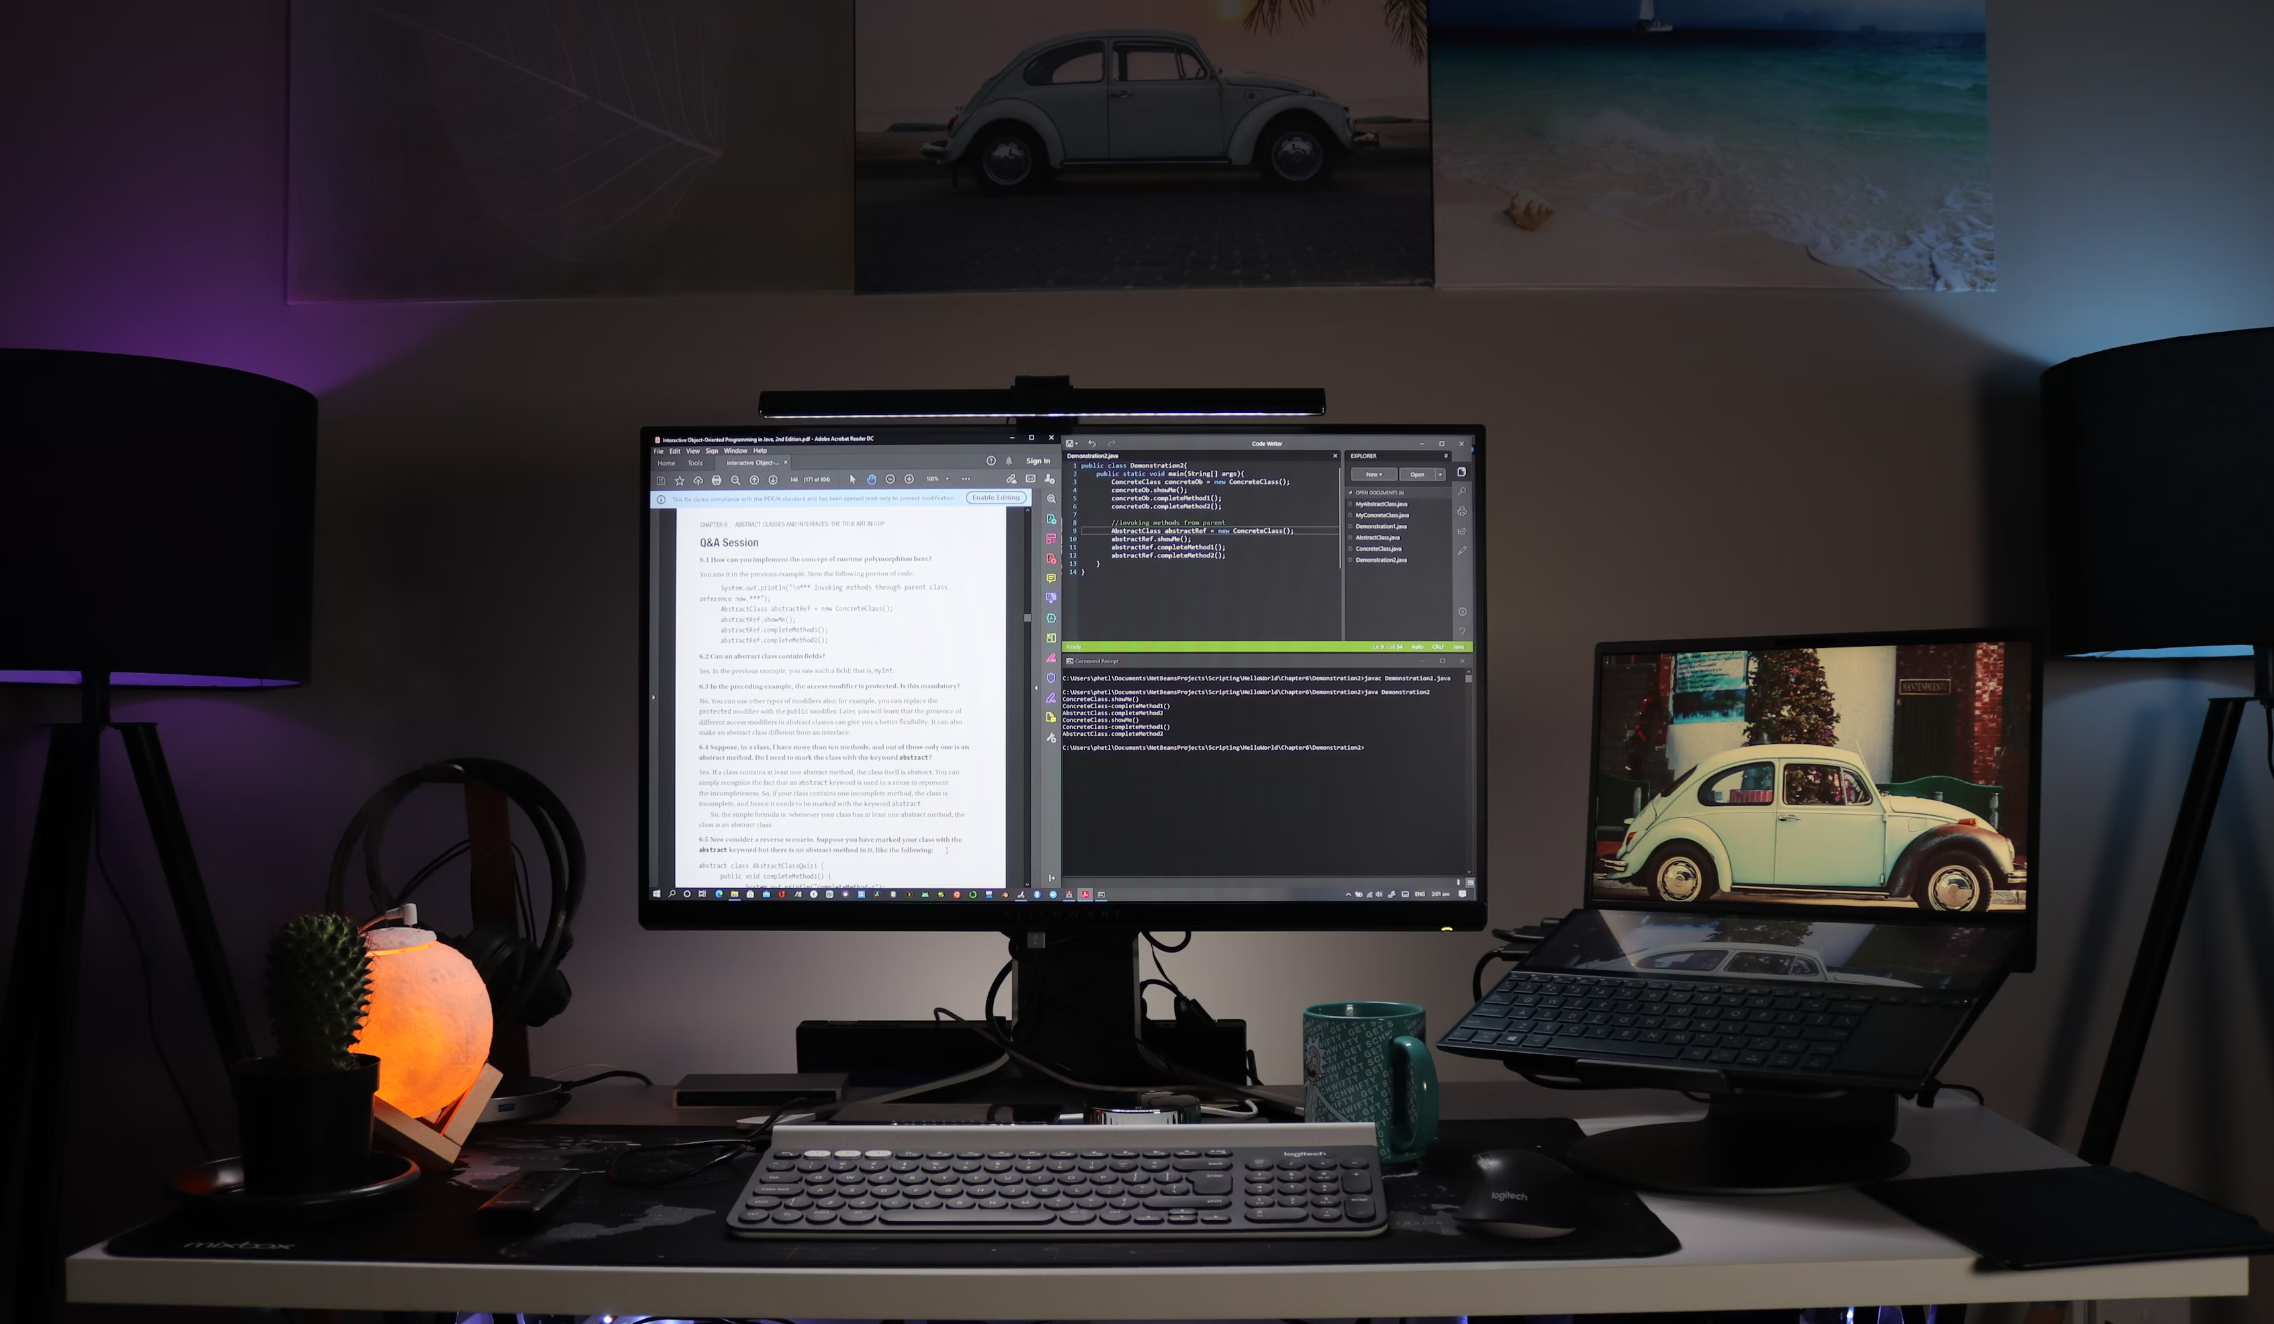This screenshot has height=1324, width=2274.
Task: Click the Enable Editing button
Action: pos(996,497)
